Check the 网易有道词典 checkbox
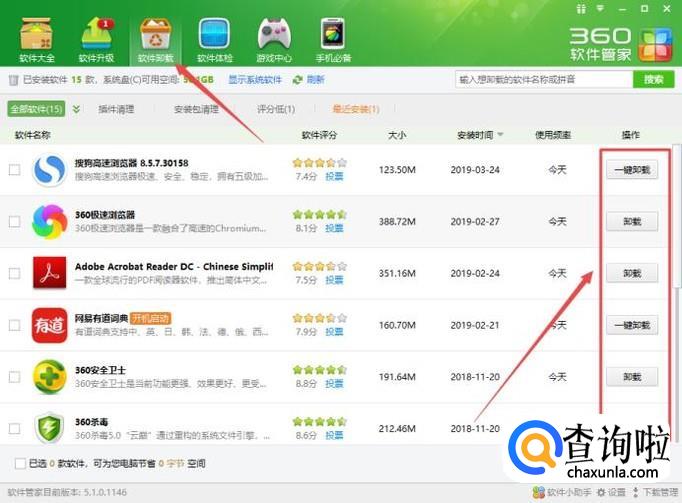 coord(14,325)
